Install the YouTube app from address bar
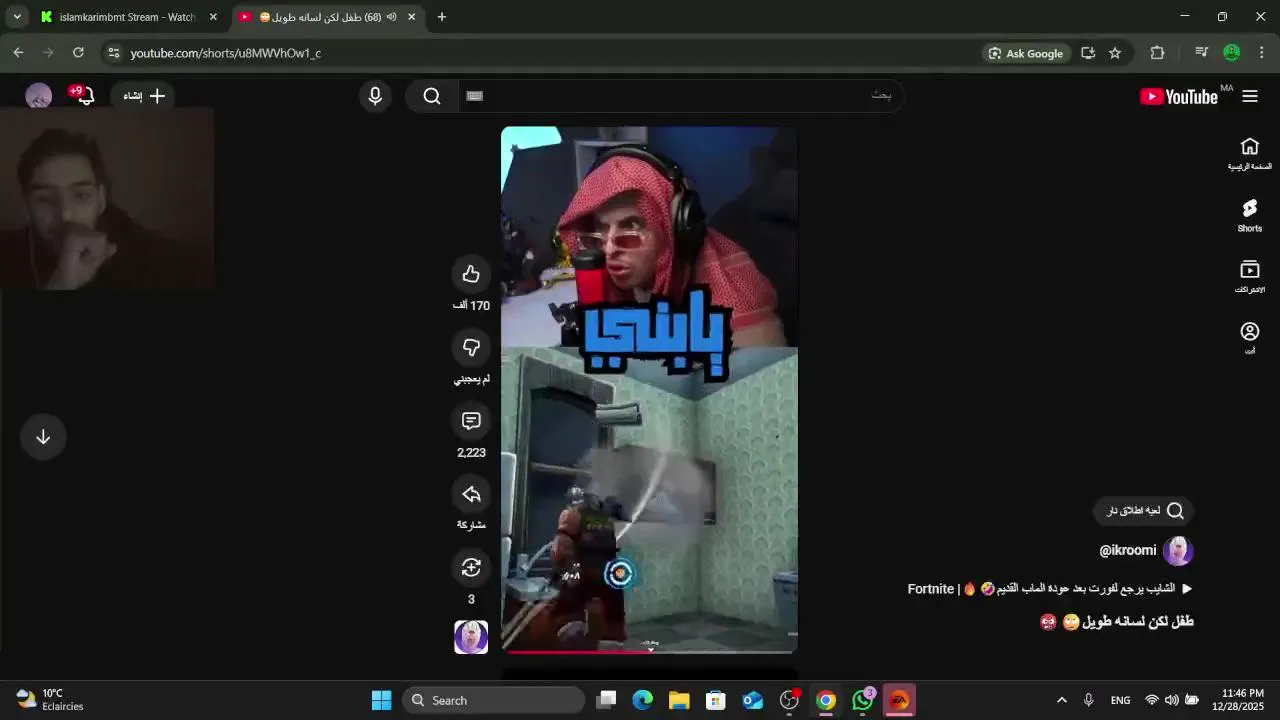 coord(1088,53)
